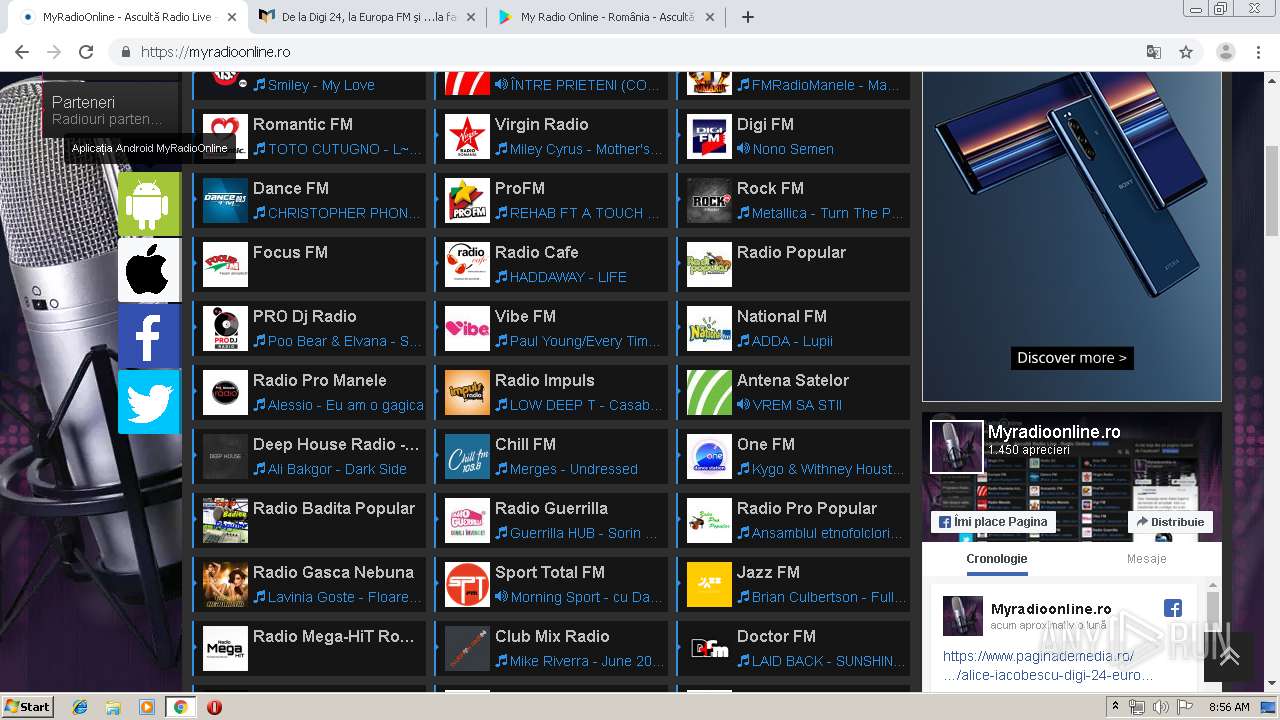This screenshot has width=1280, height=720.
Task: Open the Club Mix Radio station link
Action: (552, 636)
